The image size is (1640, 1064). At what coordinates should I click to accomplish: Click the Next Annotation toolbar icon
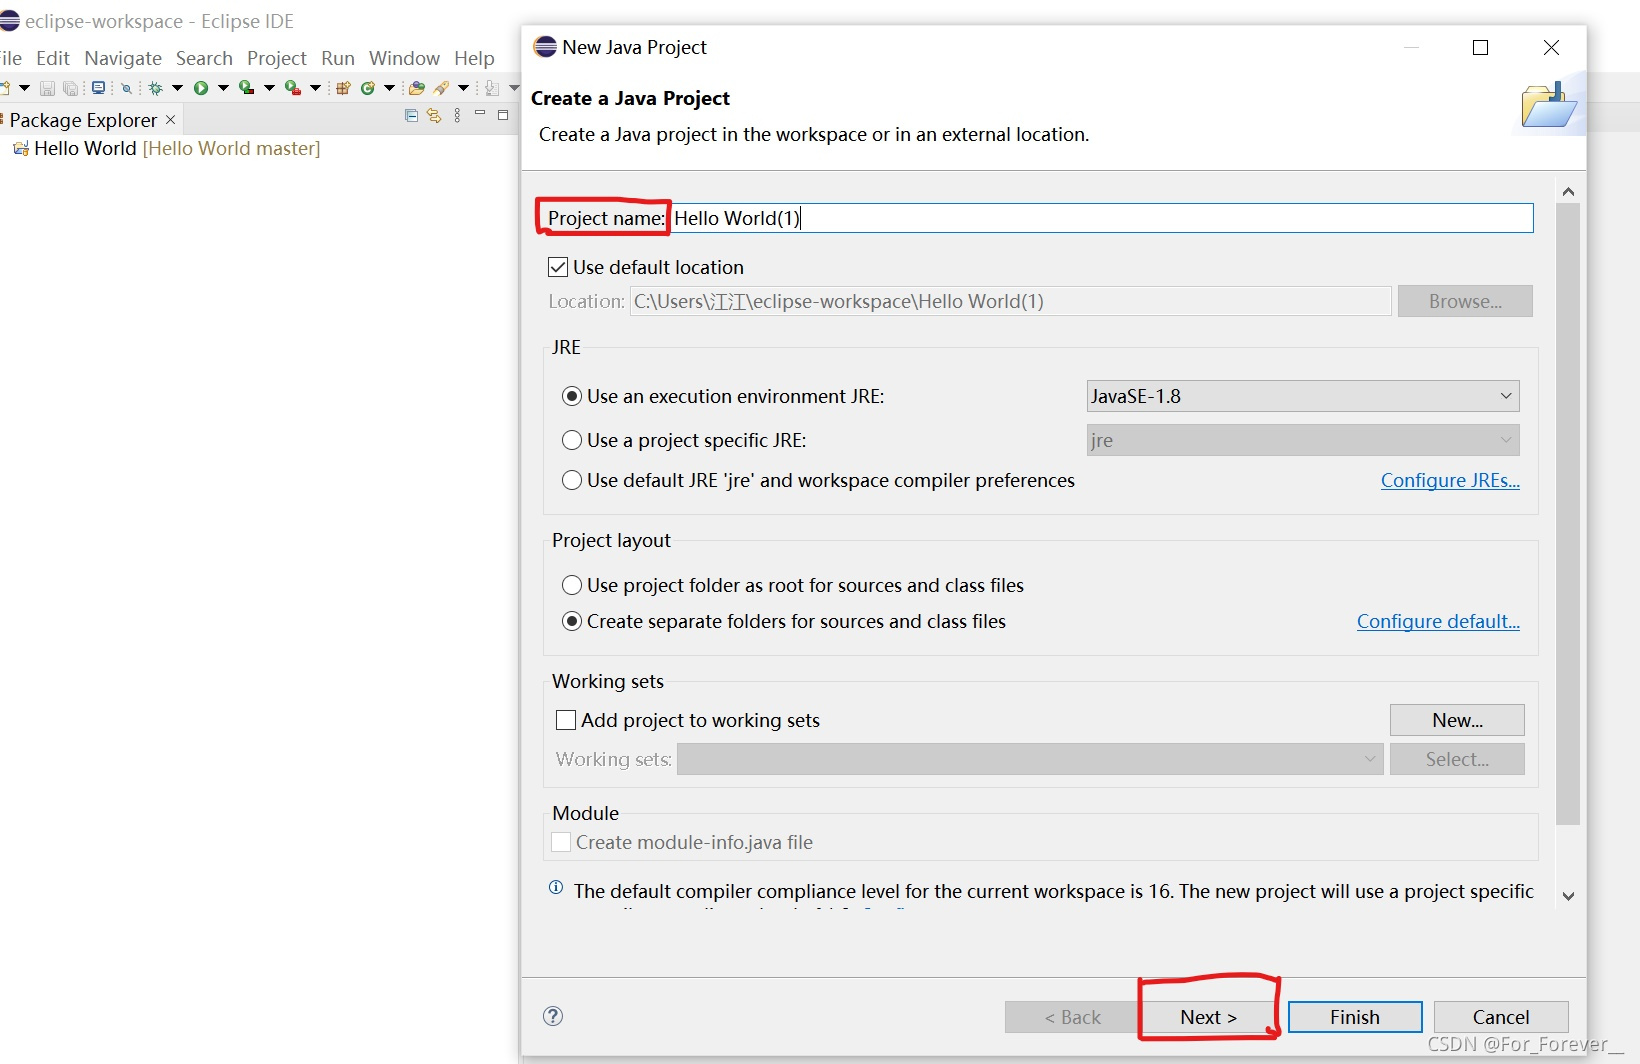[491, 88]
